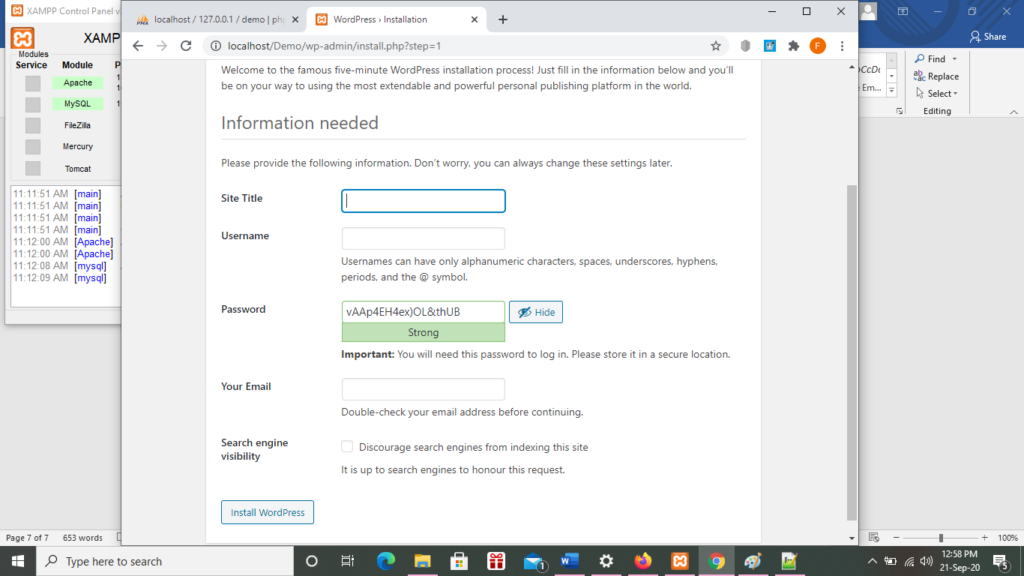Open the Mail app in taskbar
The image size is (1024, 576).
coord(534,561)
